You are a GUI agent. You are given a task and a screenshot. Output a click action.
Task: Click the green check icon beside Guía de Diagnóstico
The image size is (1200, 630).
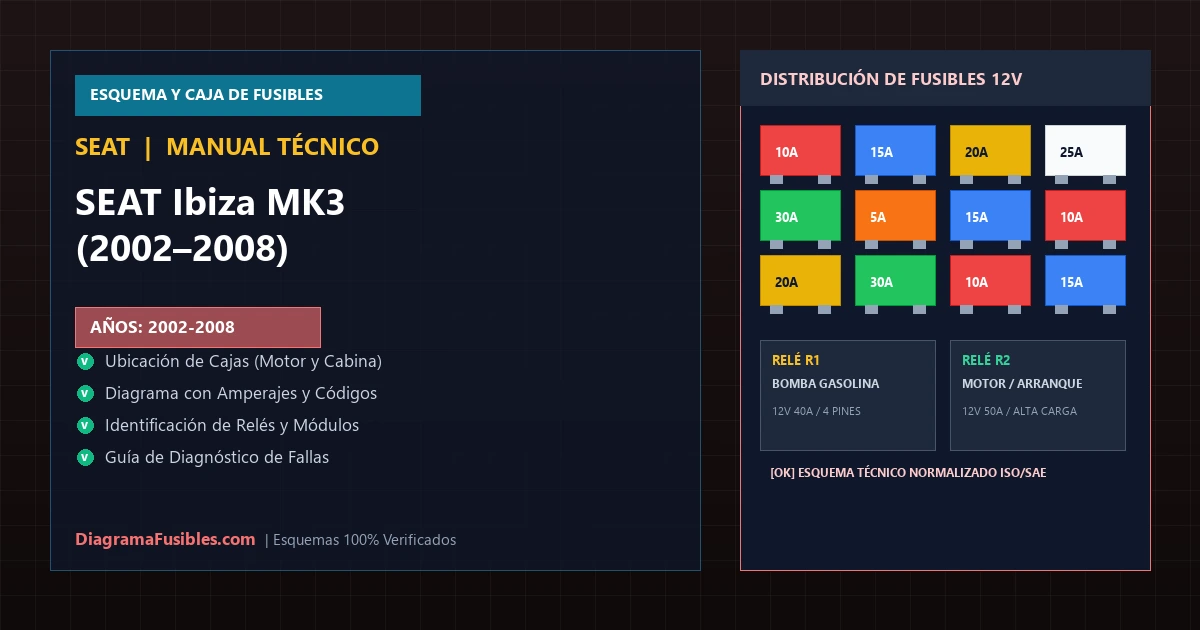point(84,457)
